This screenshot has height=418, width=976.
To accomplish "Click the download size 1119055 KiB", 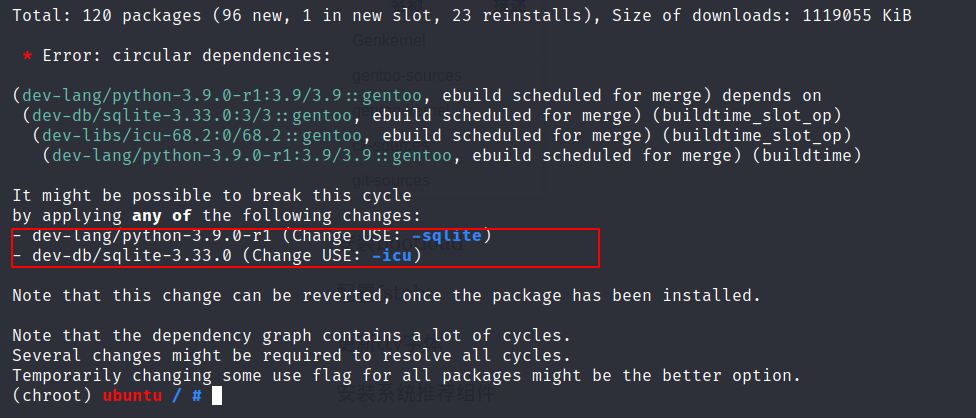I will point(856,16).
